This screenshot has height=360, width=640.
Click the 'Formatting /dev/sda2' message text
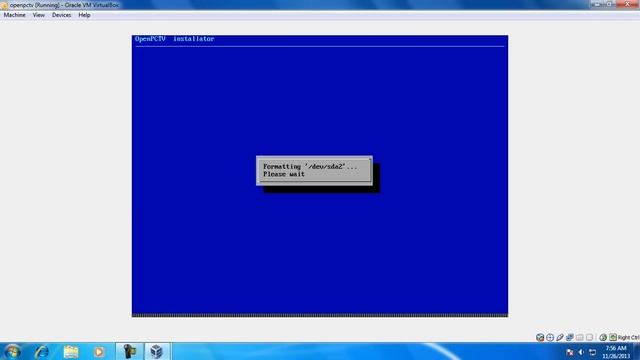pos(310,167)
